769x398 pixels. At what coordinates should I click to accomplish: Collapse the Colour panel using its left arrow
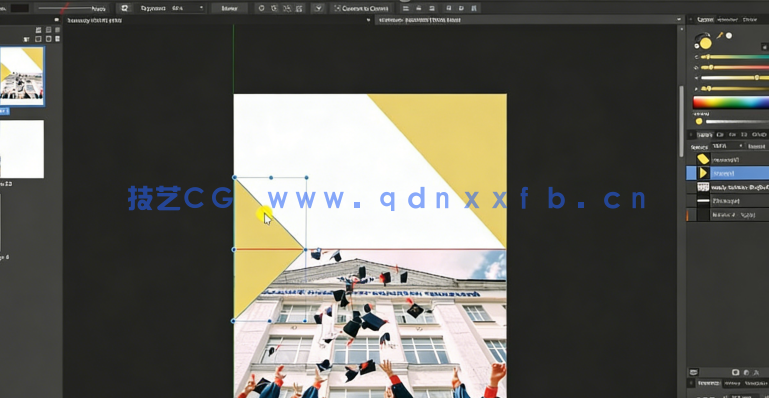click(691, 20)
